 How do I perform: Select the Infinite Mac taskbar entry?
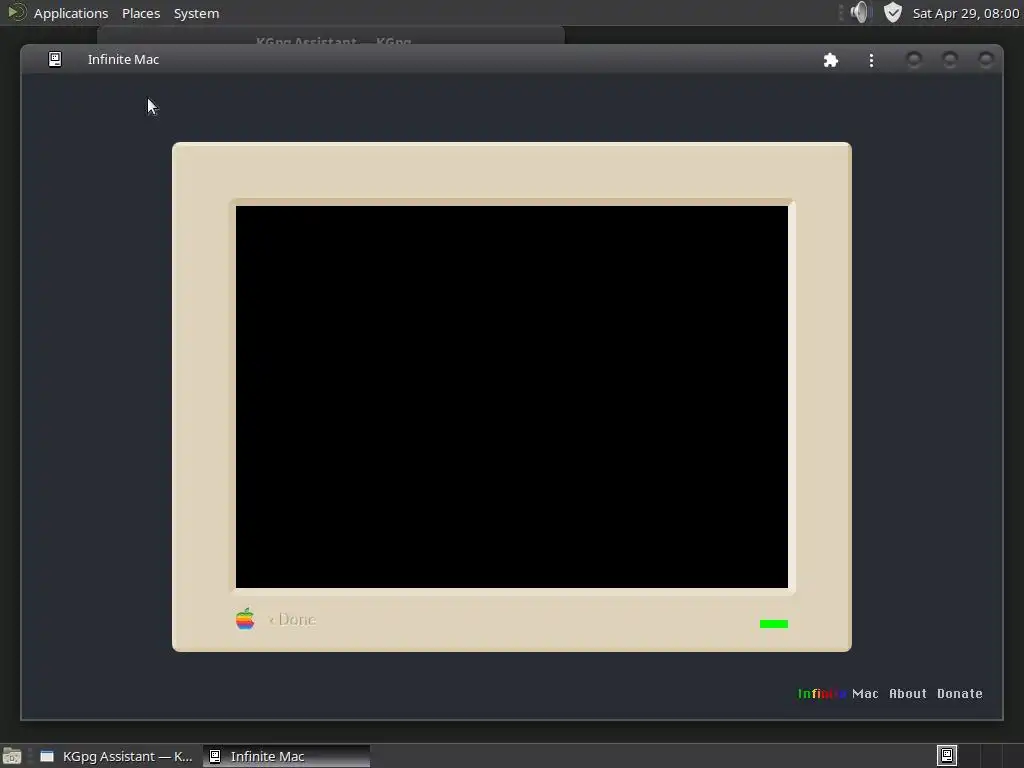[x=286, y=756]
